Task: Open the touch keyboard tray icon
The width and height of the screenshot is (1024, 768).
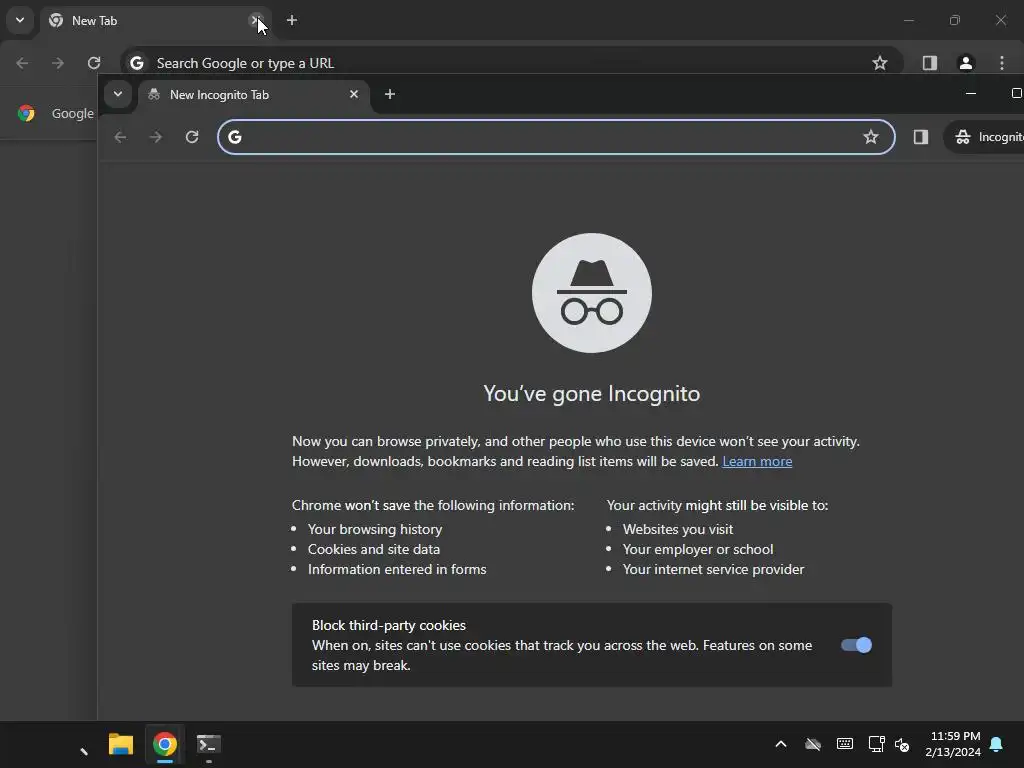Action: tap(844, 744)
